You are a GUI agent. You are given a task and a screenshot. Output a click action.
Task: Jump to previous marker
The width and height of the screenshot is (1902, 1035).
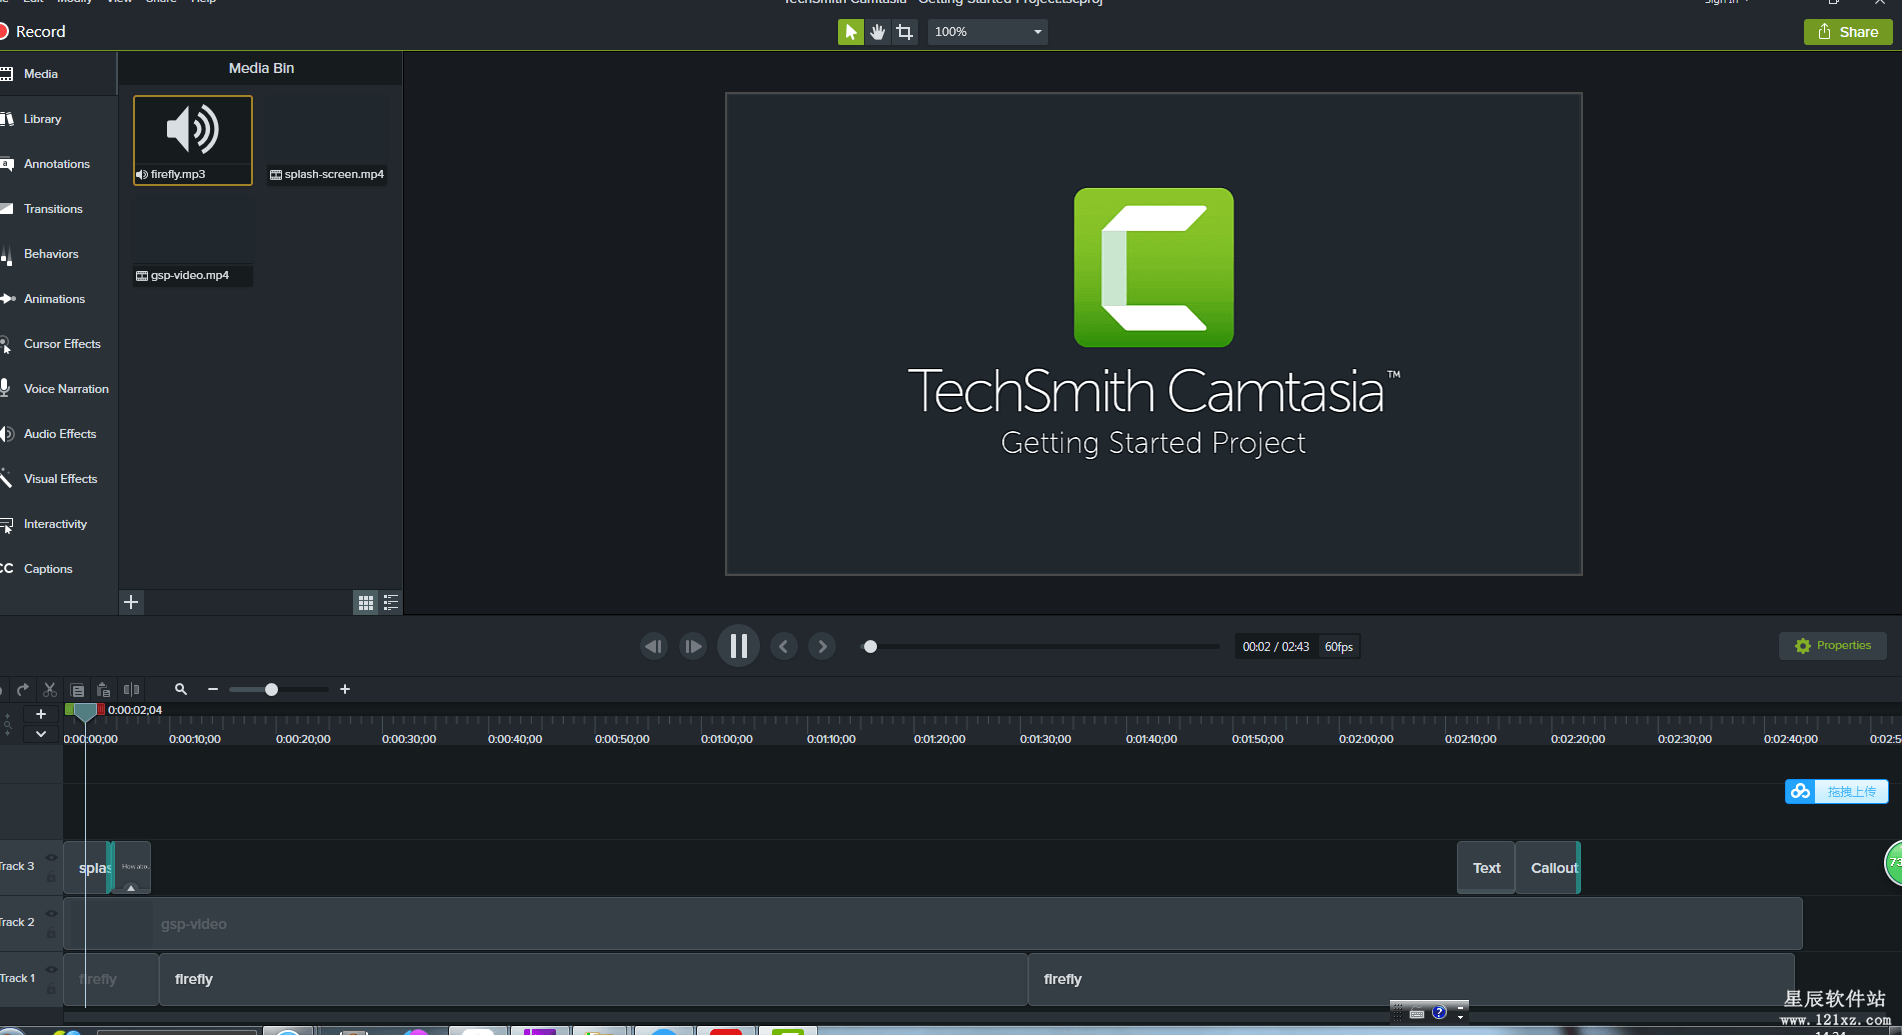click(784, 646)
